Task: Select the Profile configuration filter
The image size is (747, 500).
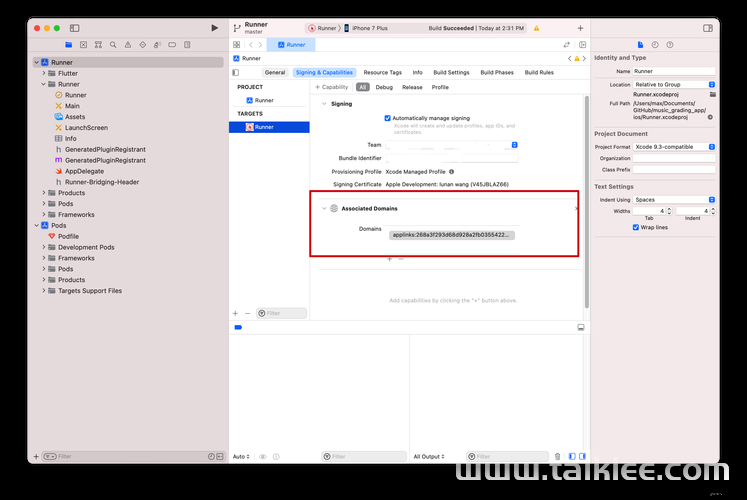Action: [440, 87]
